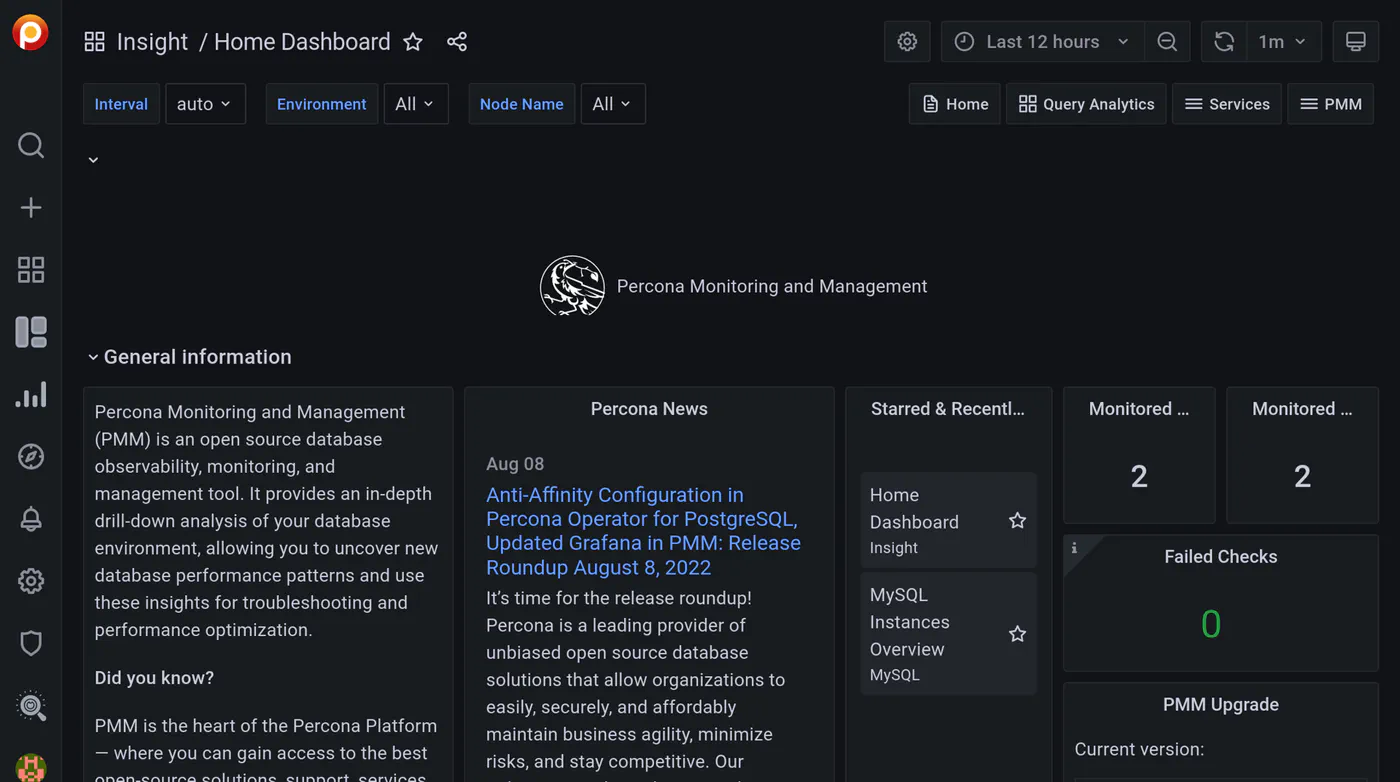Click the 'Did you know?' heading

(x=154, y=678)
